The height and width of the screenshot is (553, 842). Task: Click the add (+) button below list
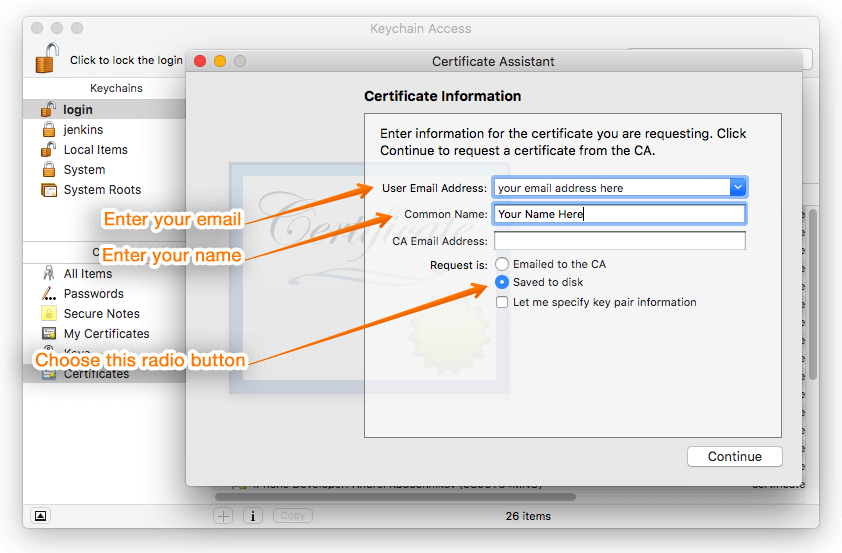click(224, 516)
